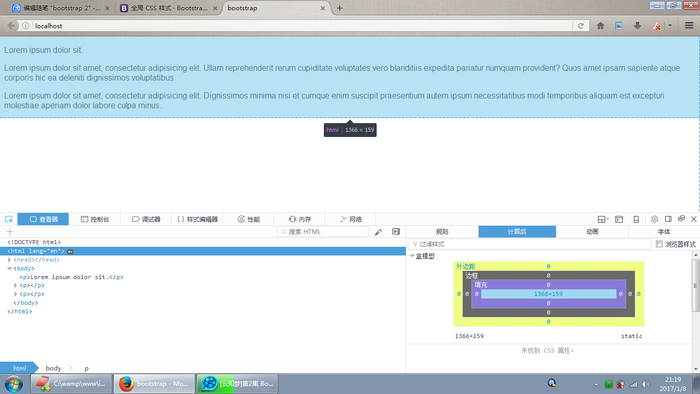Viewport: 700px width, 394px height.
Task: Switch to the 控制台 console tab
Action: click(95, 219)
